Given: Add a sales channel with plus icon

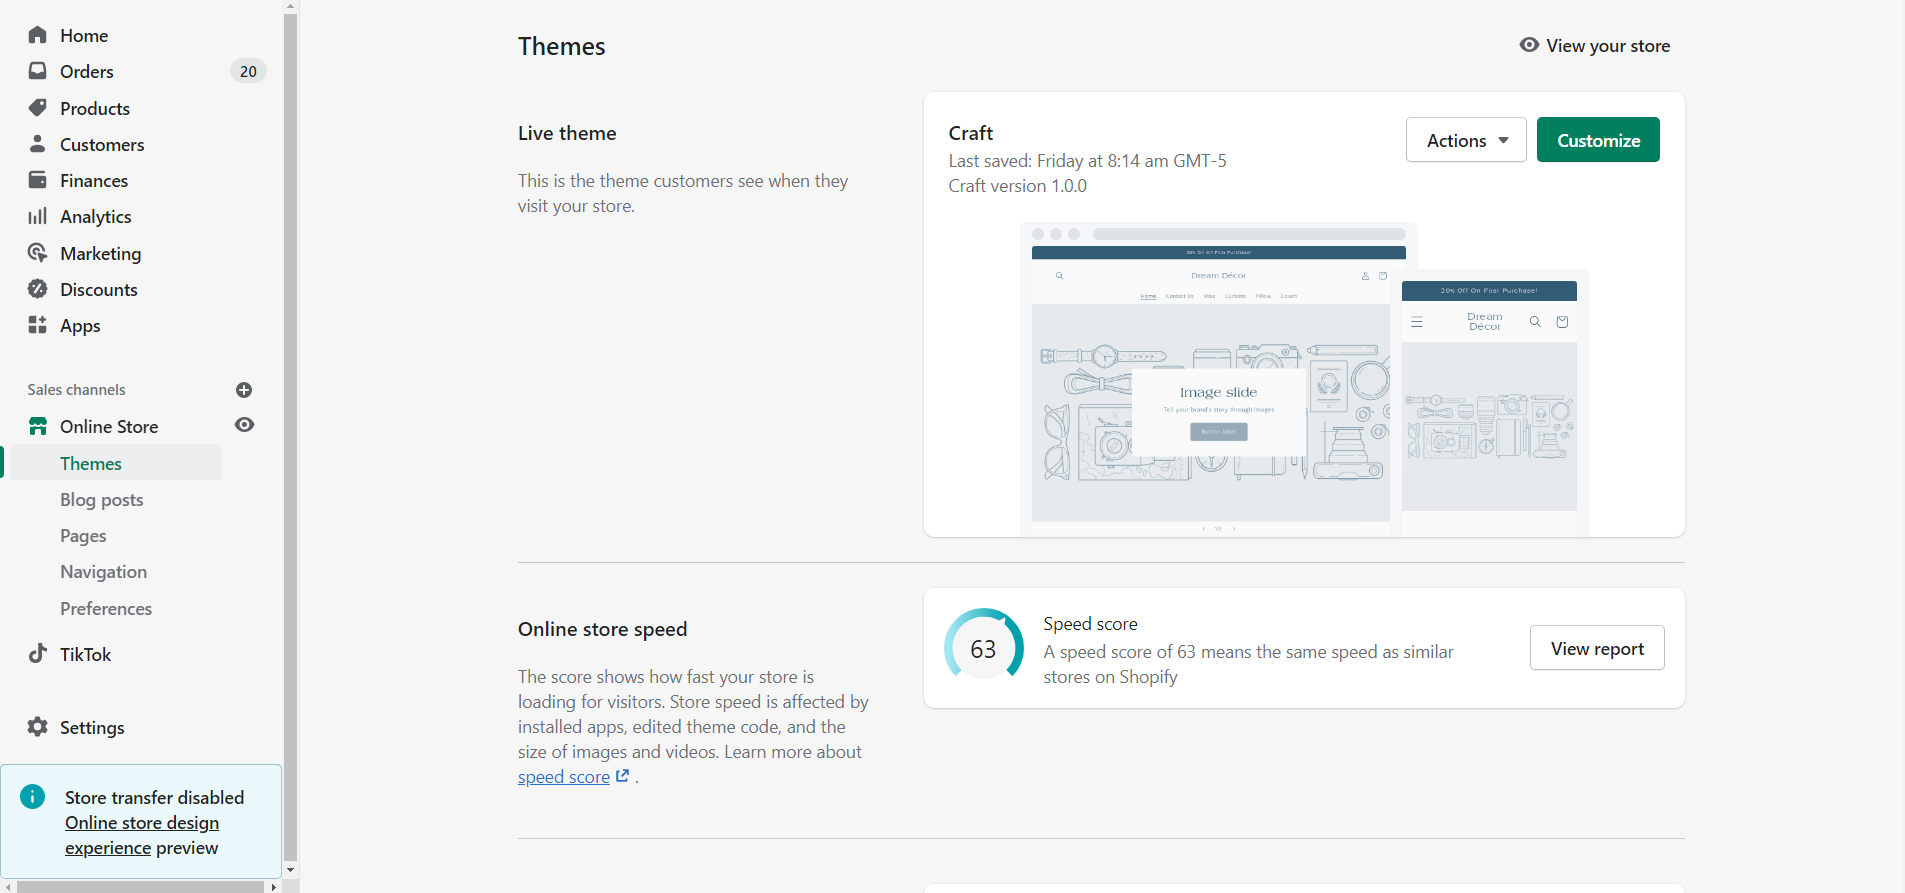Looking at the screenshot, I should 244,390.
